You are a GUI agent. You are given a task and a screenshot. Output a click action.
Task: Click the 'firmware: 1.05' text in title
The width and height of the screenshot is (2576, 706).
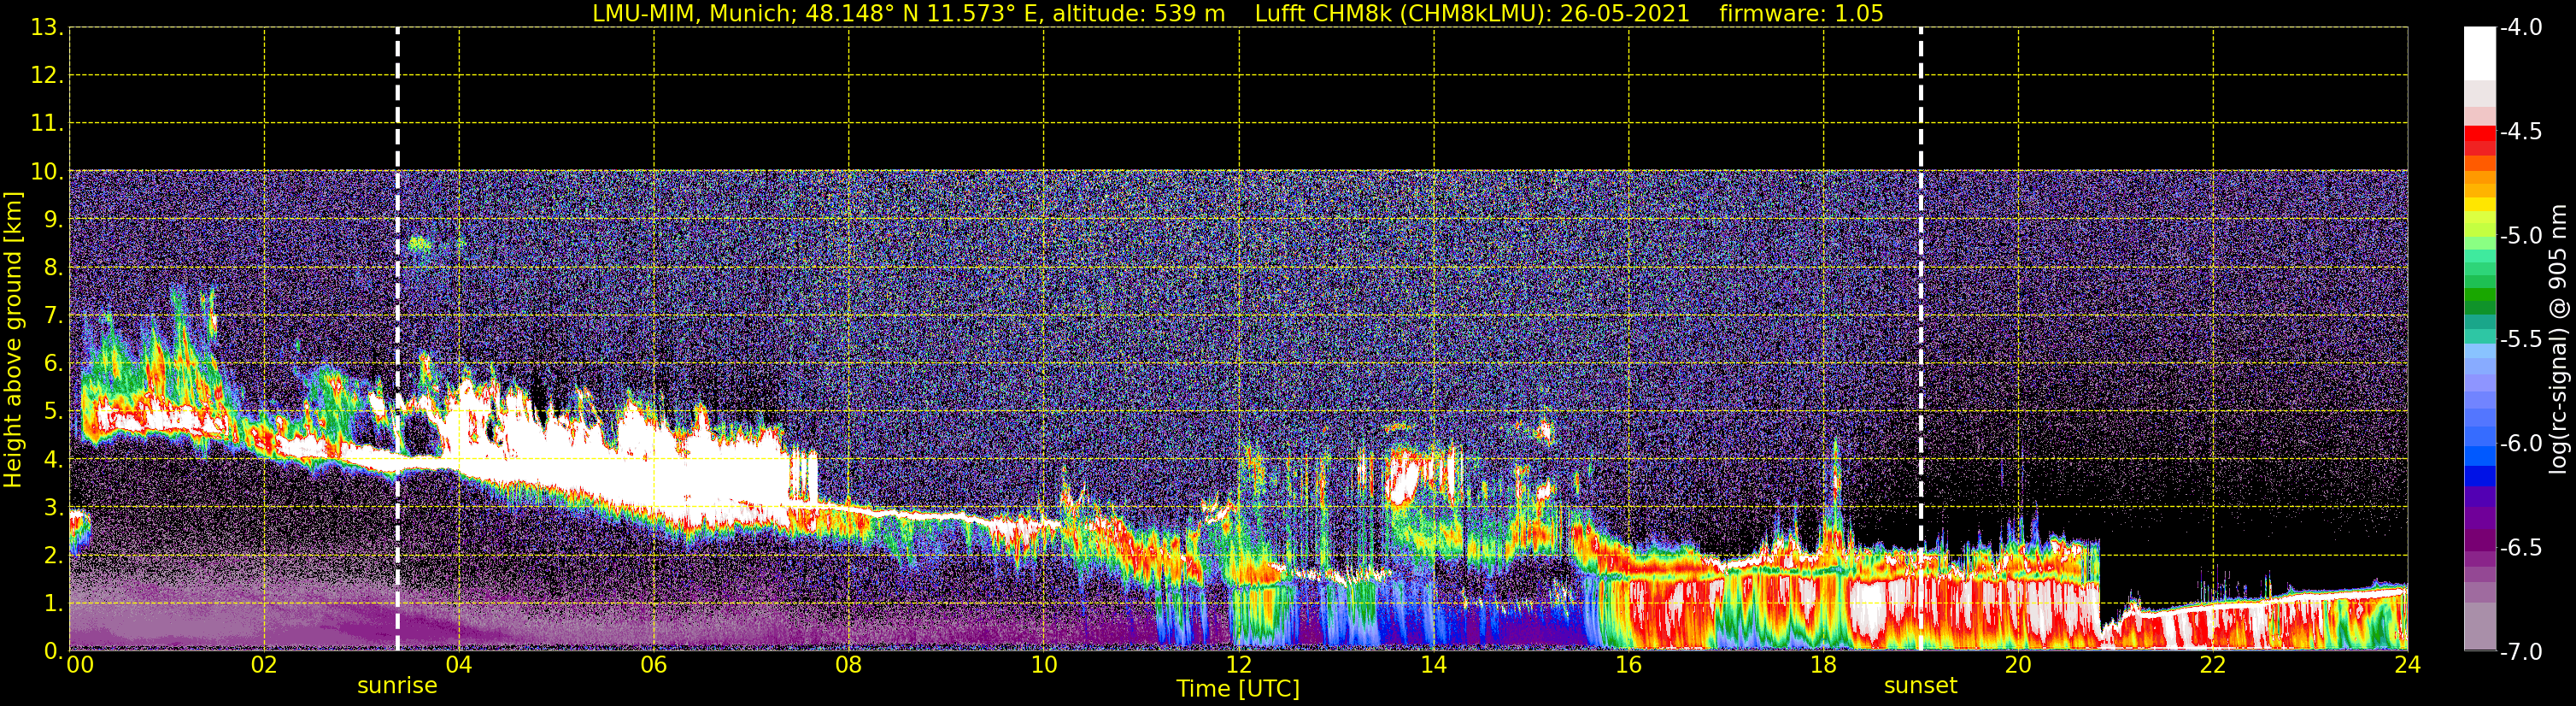pyautogui.click(x=1801, y=14)
